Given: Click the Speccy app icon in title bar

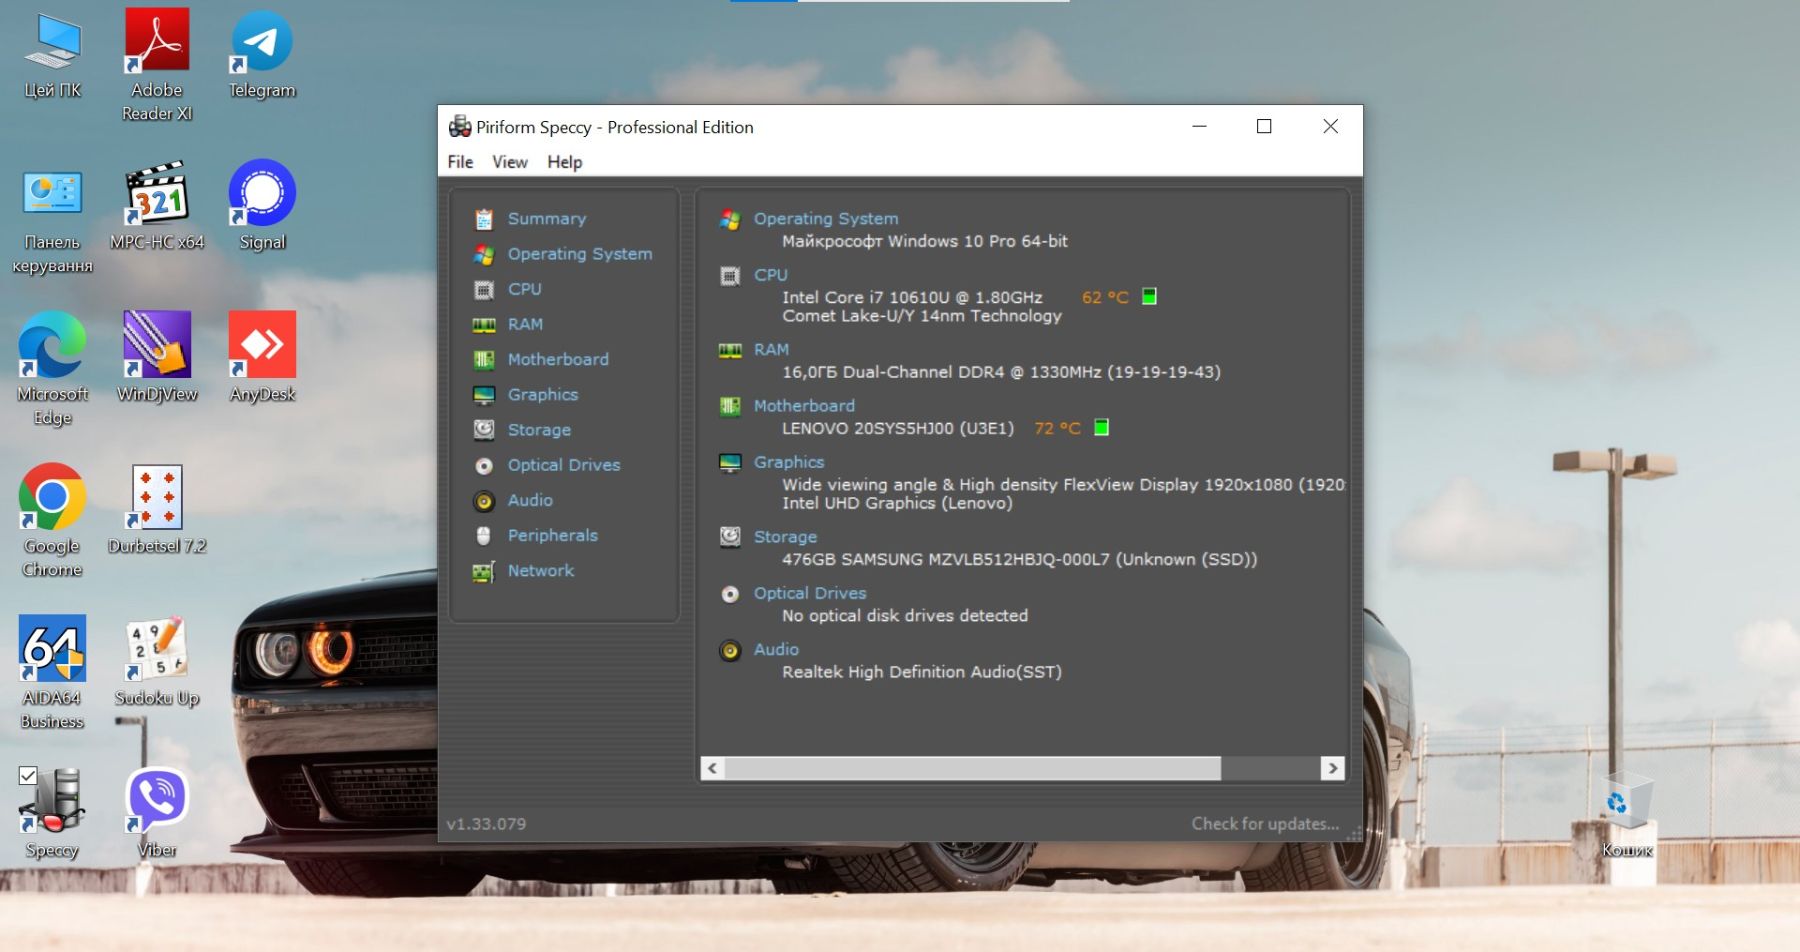Looking at the screenshot, I should (x=460, y=126).
